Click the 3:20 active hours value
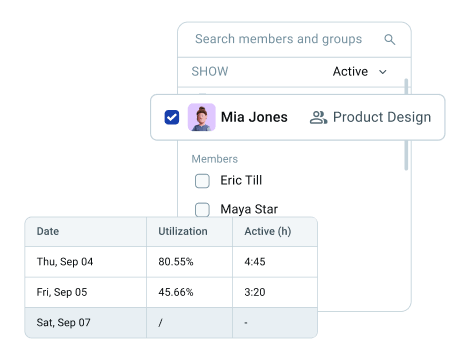This screenshot has height=360, width=470. [x=255, y=292]
